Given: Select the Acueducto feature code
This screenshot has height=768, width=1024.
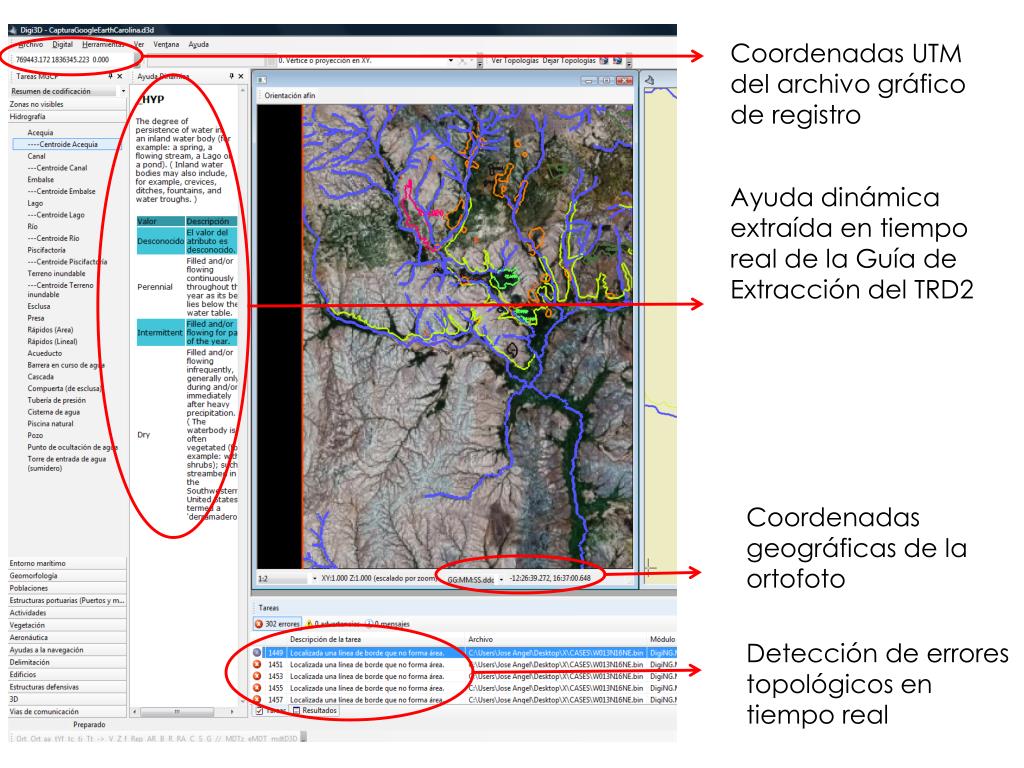Looking at the screenshot, I should click(44, 353).
